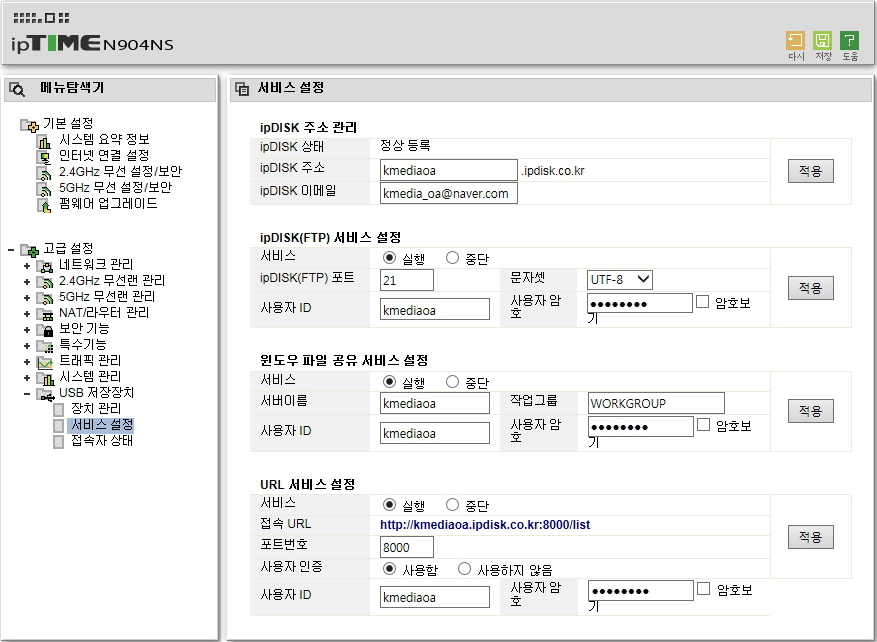Click 적용 button for ipDISK 주소 관리
877x642 pixels.
point(810,171)
